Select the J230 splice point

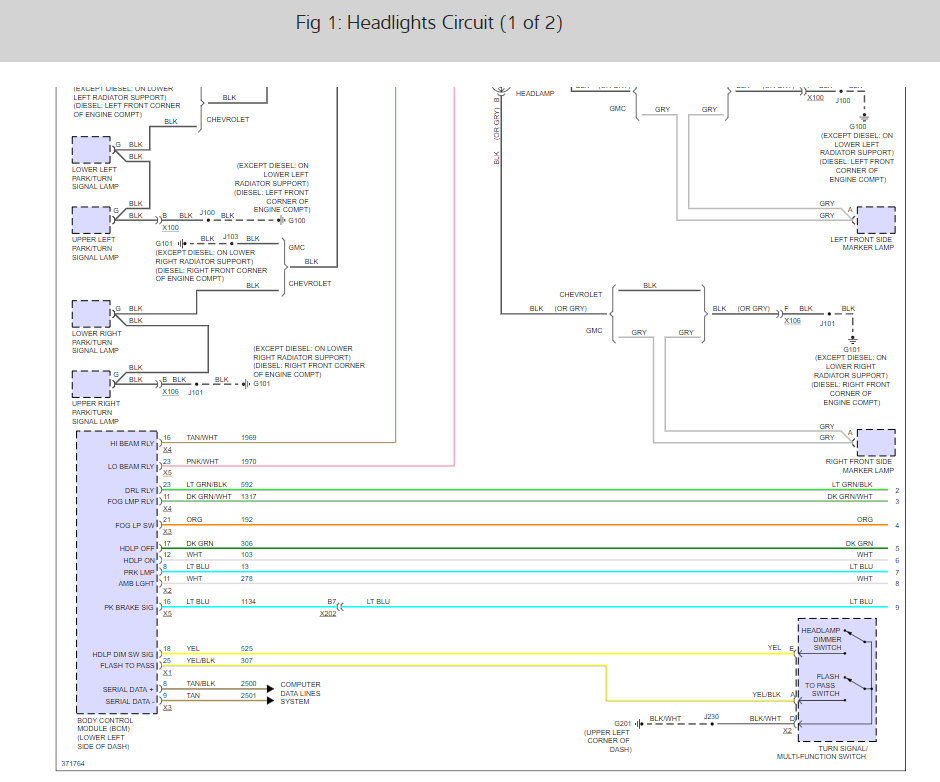point(711,716)
